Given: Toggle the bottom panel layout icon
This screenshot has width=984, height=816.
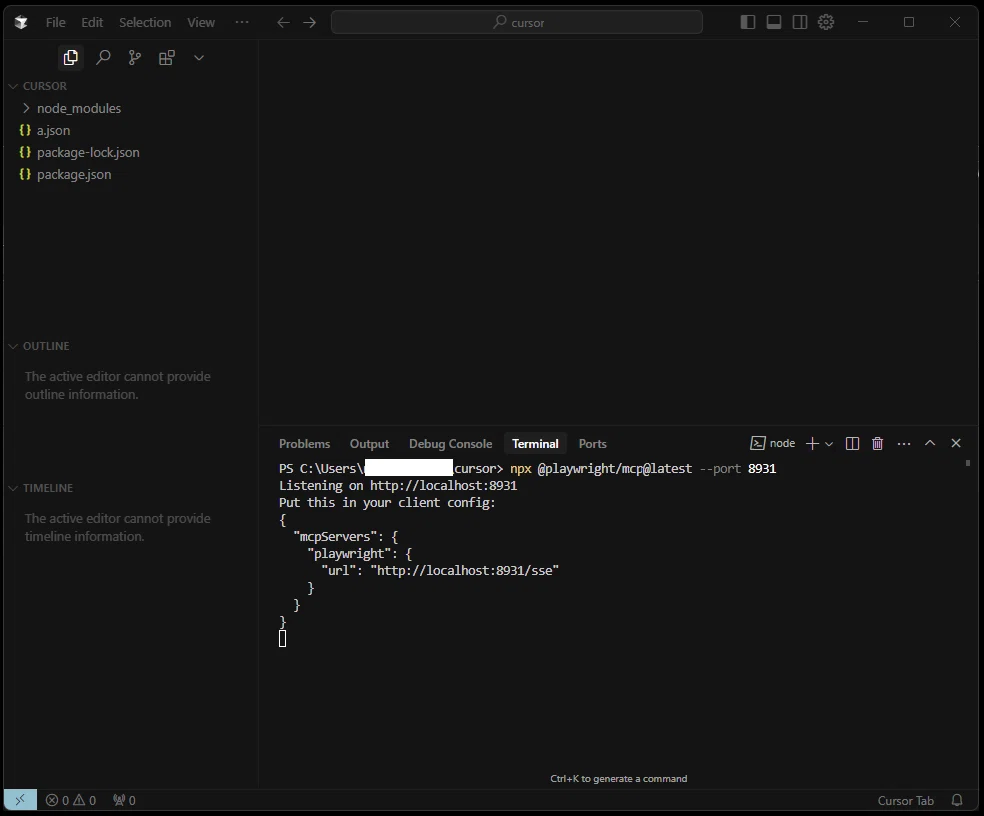Looking at the screenshot, I should (x=774, y=22).
